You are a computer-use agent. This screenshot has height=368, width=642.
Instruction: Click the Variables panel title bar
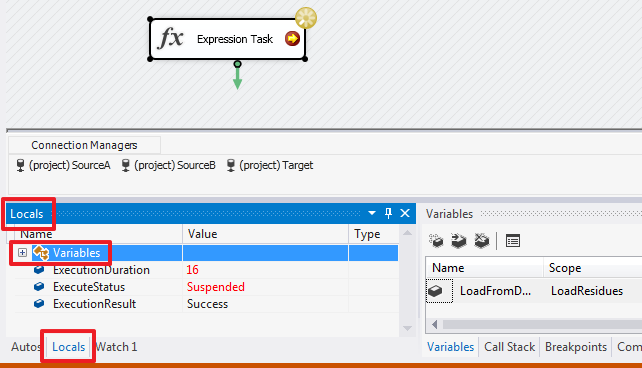click(532, 214)
